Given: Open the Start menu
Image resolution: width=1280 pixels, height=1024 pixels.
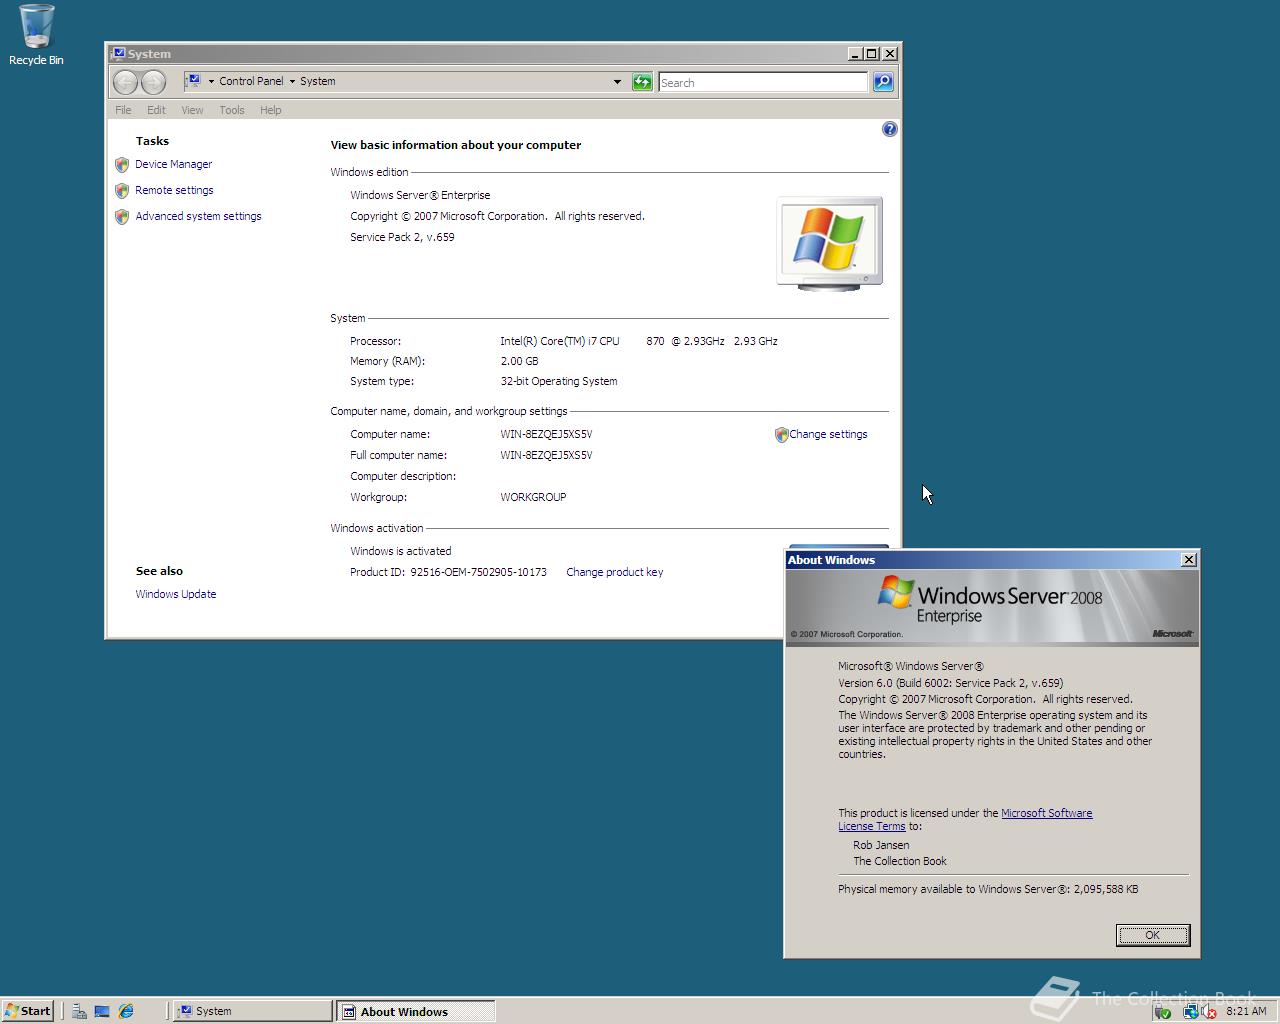Looking at the screenshot, I should 28,1011.
